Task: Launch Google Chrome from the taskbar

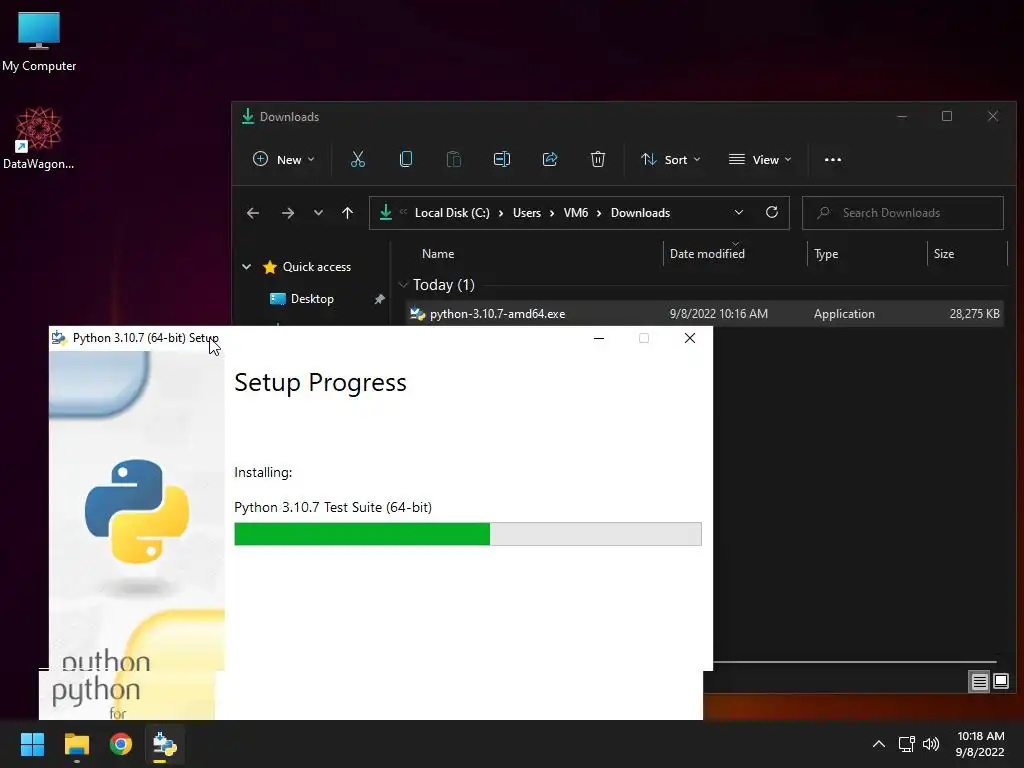Action: [121, 744]
